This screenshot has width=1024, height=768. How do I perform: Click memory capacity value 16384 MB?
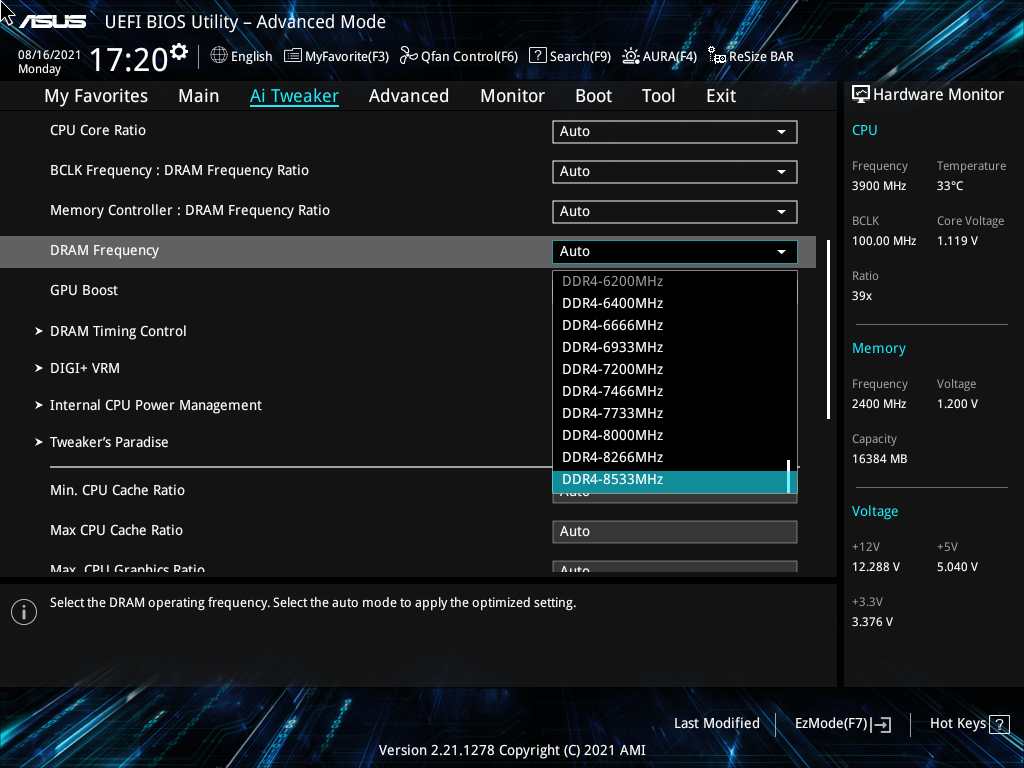click(x=880, y=459)
